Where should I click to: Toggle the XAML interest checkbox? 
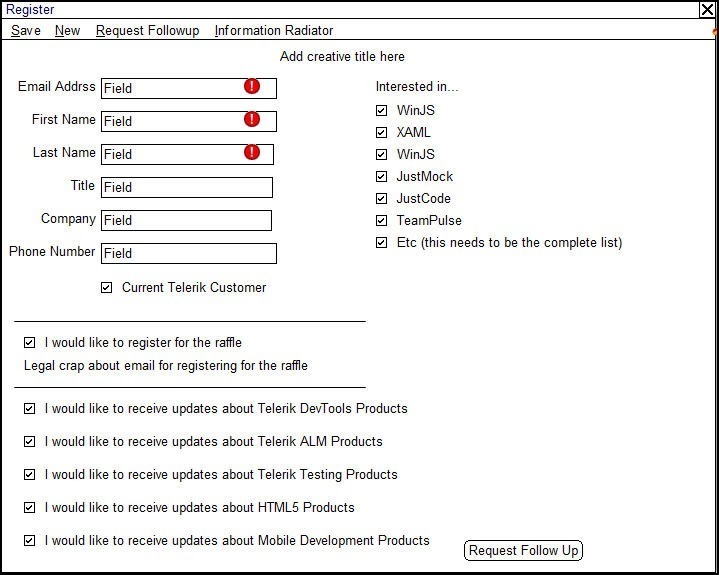(382, 133)
